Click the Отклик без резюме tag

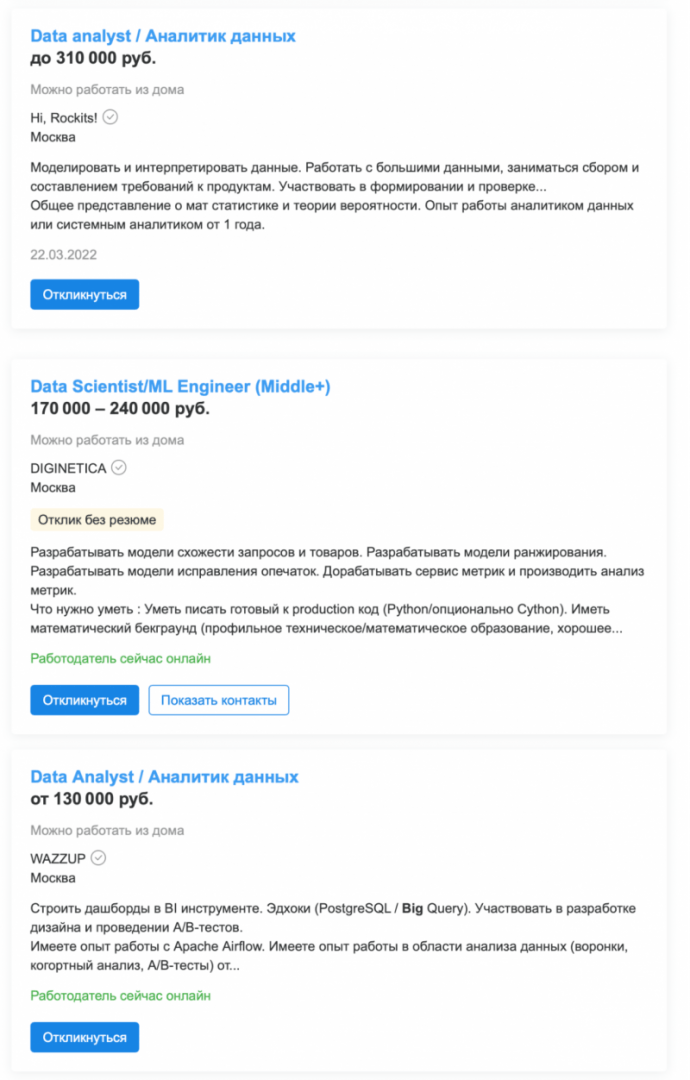(x=94, y=520)
